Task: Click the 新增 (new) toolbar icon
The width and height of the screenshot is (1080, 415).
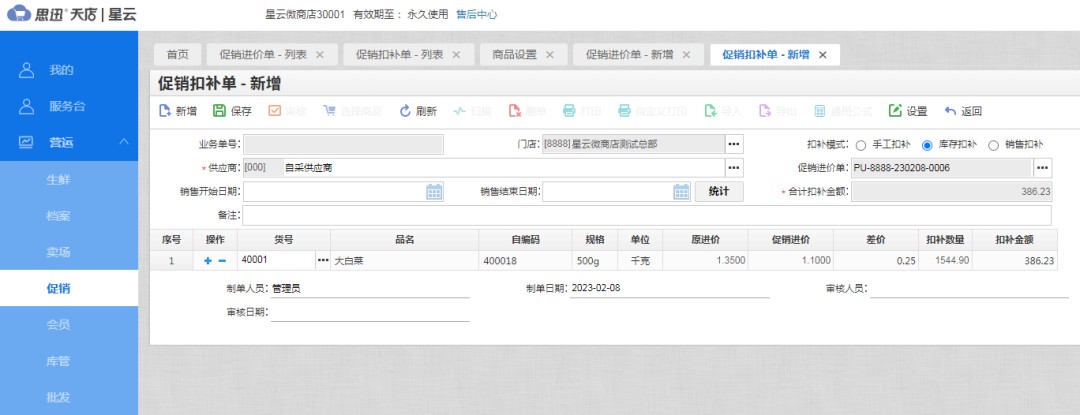Action: coord(165,111)
